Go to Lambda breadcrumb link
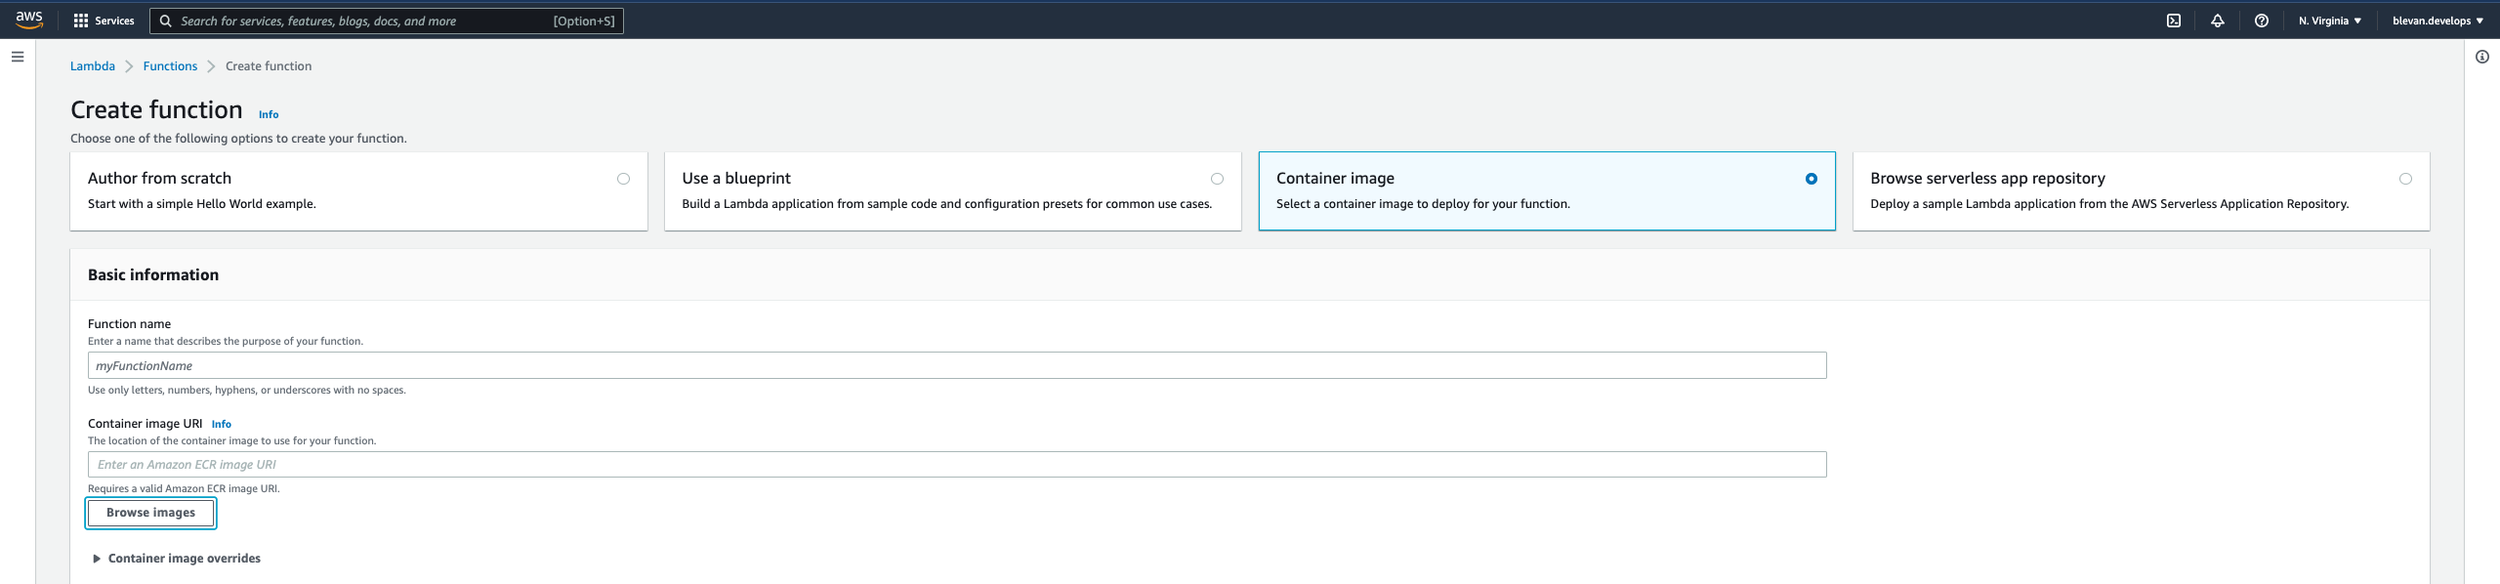Image resolution: width=2500 pixels, height=584 pixels. [92, 66]
